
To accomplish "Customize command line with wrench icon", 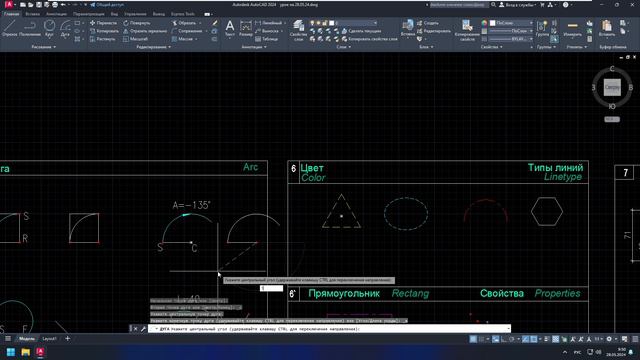I will (x=143, y=329).
